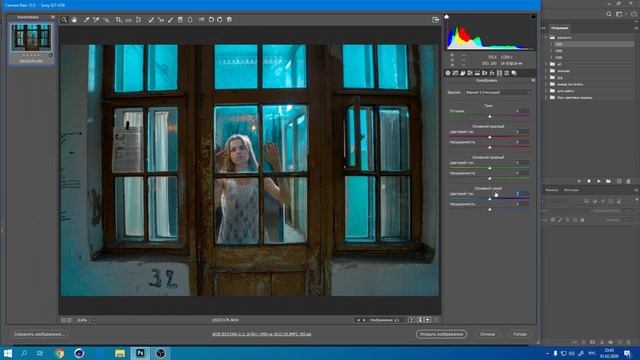Select the Crop tool in Camera Raw
This screenshot has height=360, width=640.
tap(118, 20)
